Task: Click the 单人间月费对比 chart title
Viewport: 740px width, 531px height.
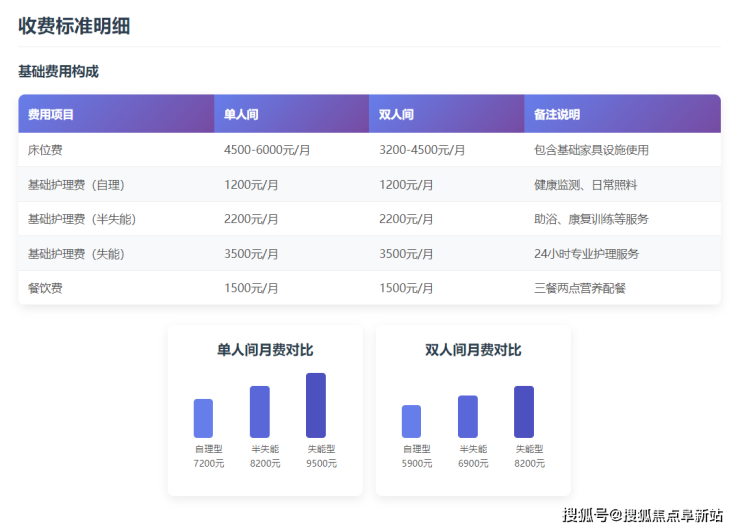Action: click(x=265, y=350)
